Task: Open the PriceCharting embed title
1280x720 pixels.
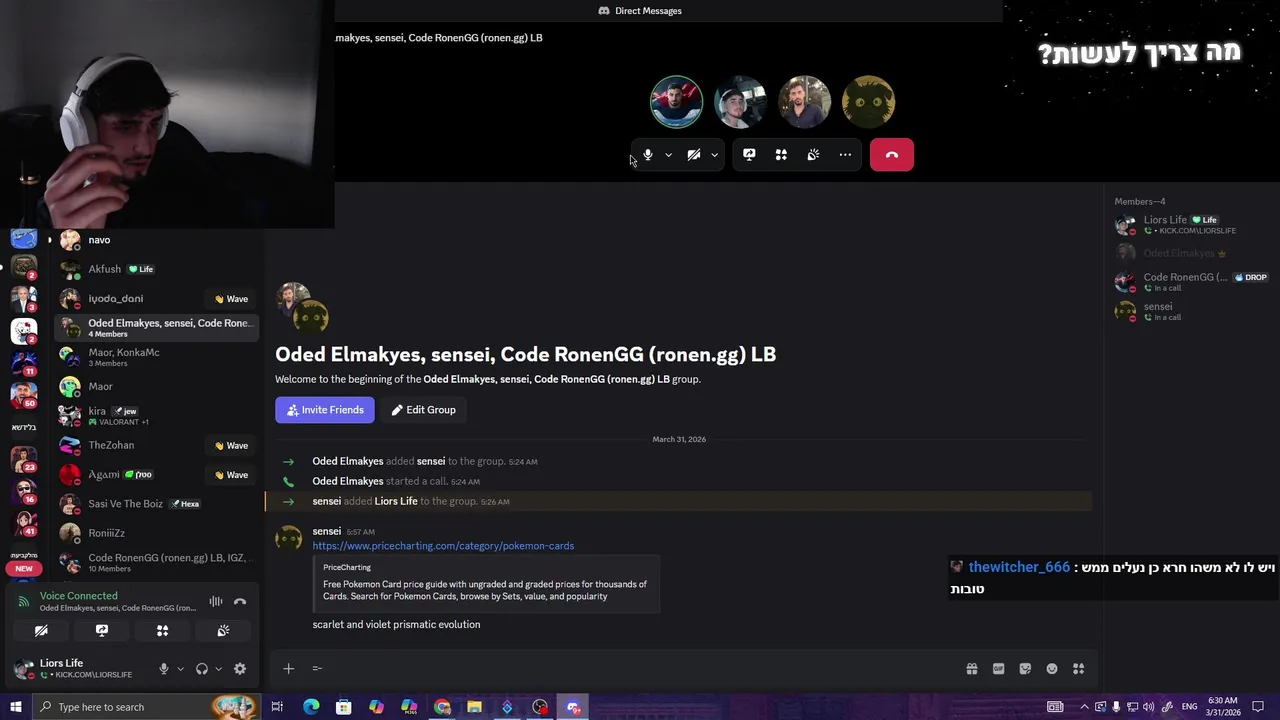Action: coord(347,567)
